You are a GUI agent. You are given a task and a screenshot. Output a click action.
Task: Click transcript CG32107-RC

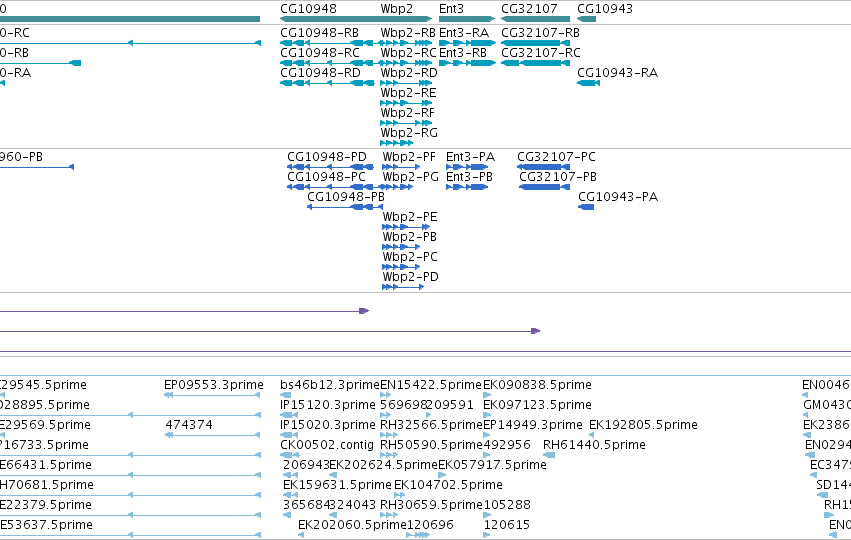pos(541,53)
